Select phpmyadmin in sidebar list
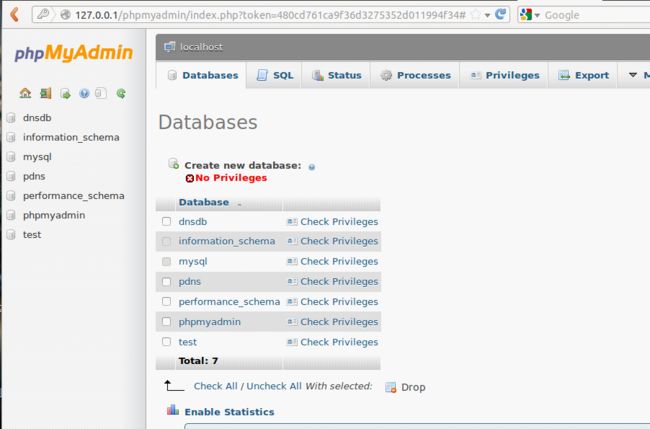 (x=54, y=215)
